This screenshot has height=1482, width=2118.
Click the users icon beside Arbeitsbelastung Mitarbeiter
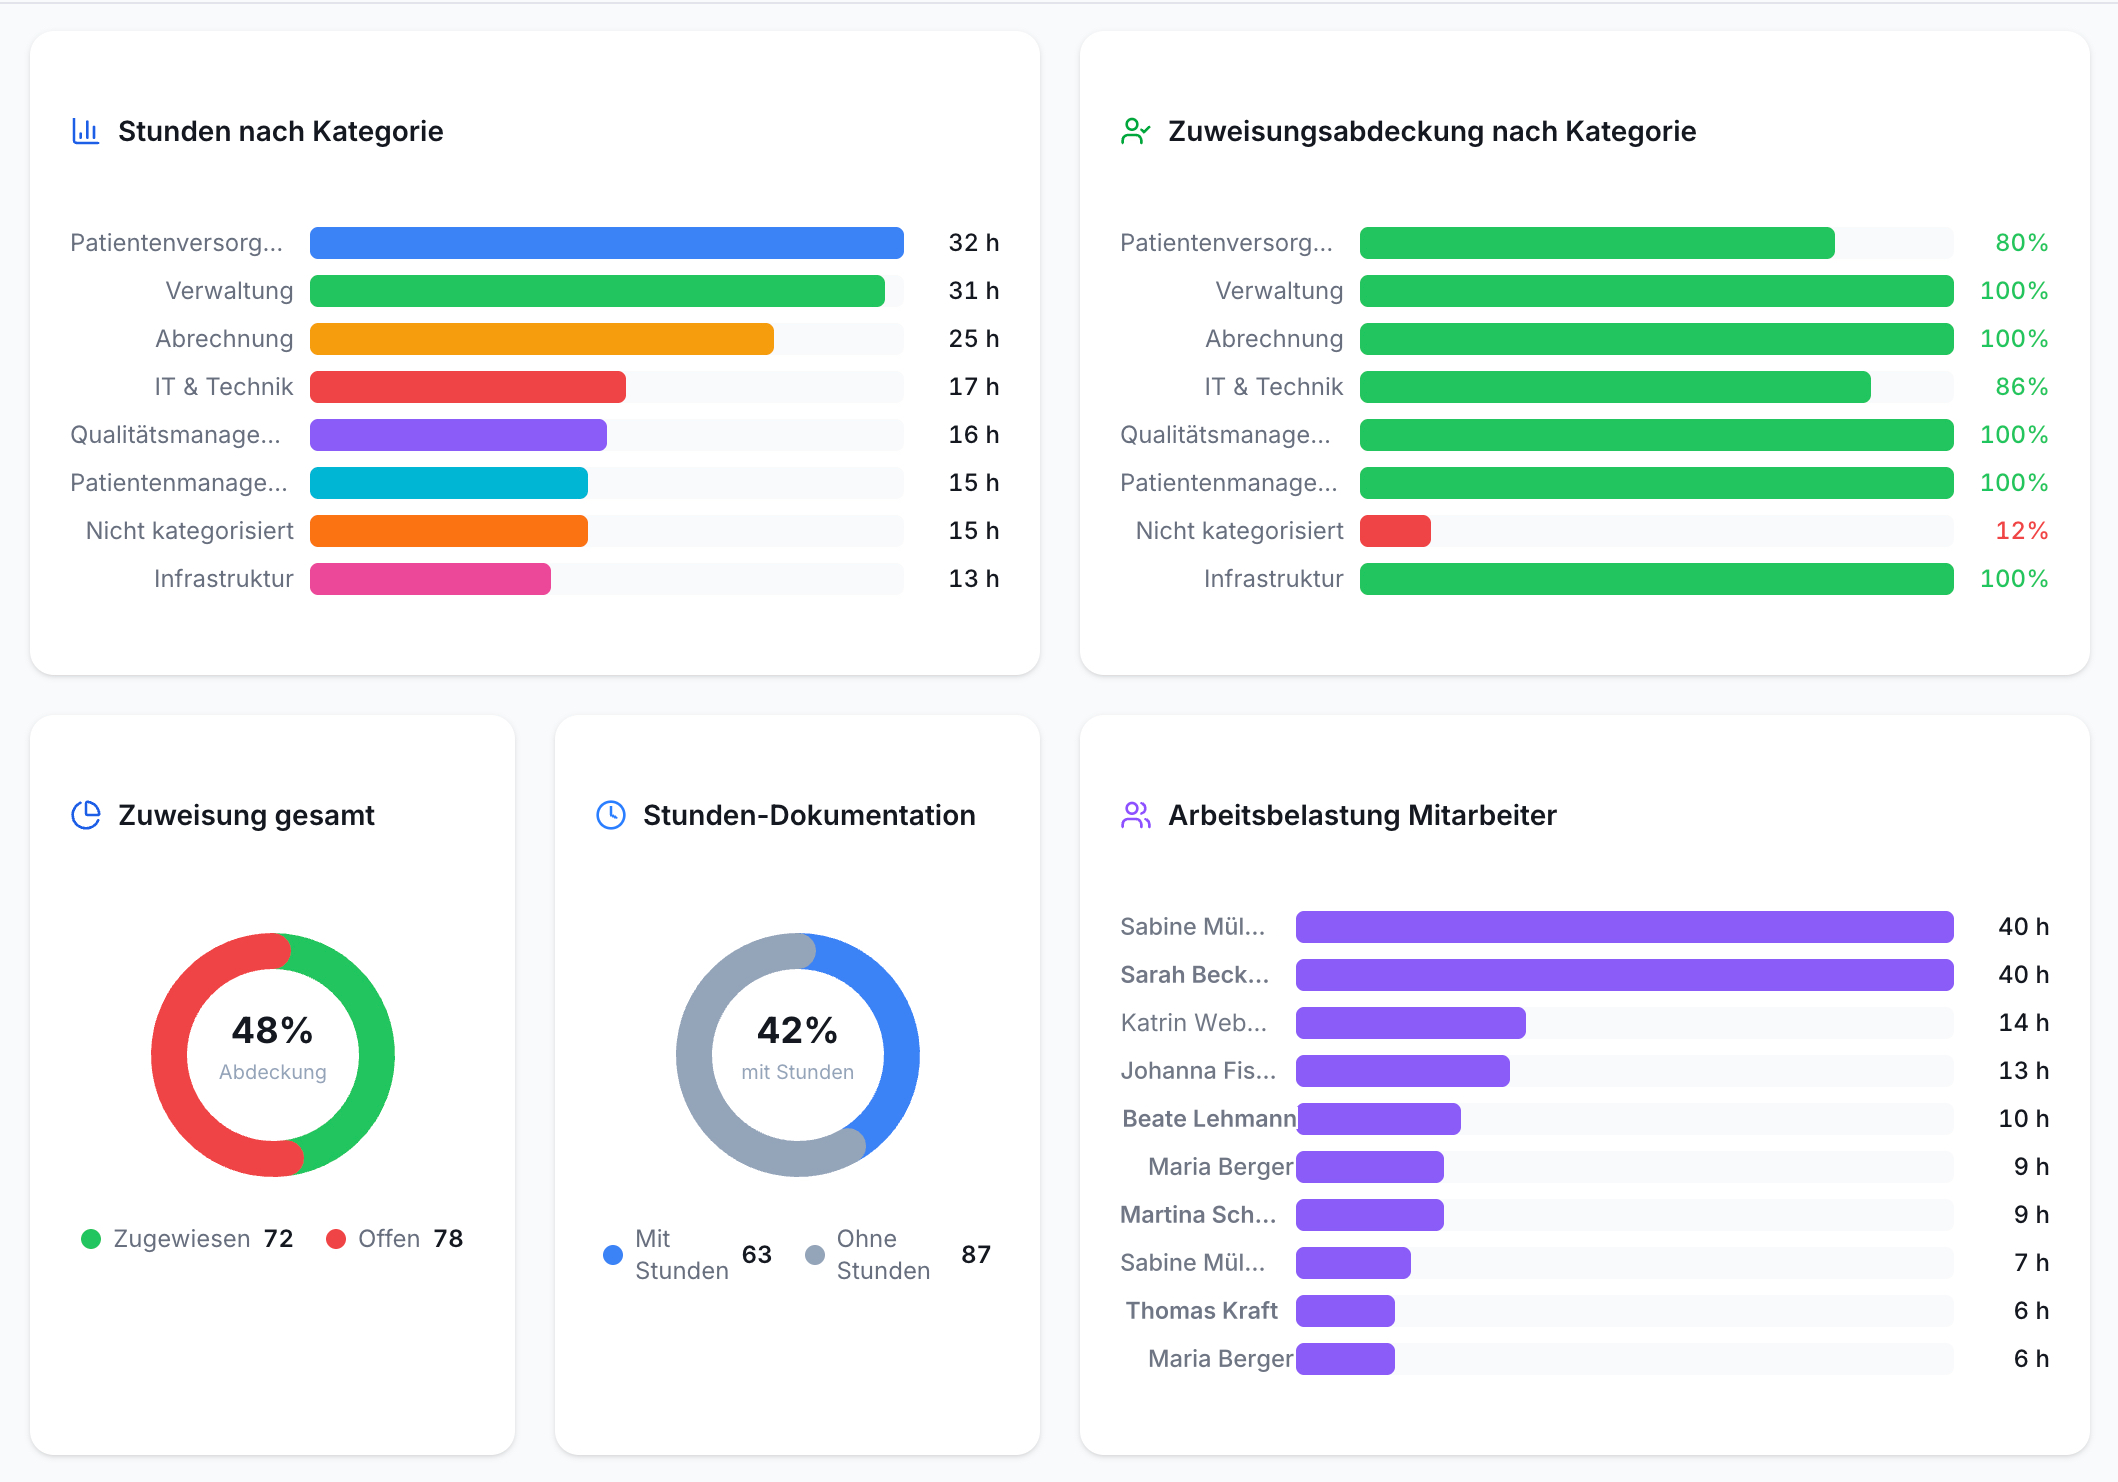click(1136, 815)
